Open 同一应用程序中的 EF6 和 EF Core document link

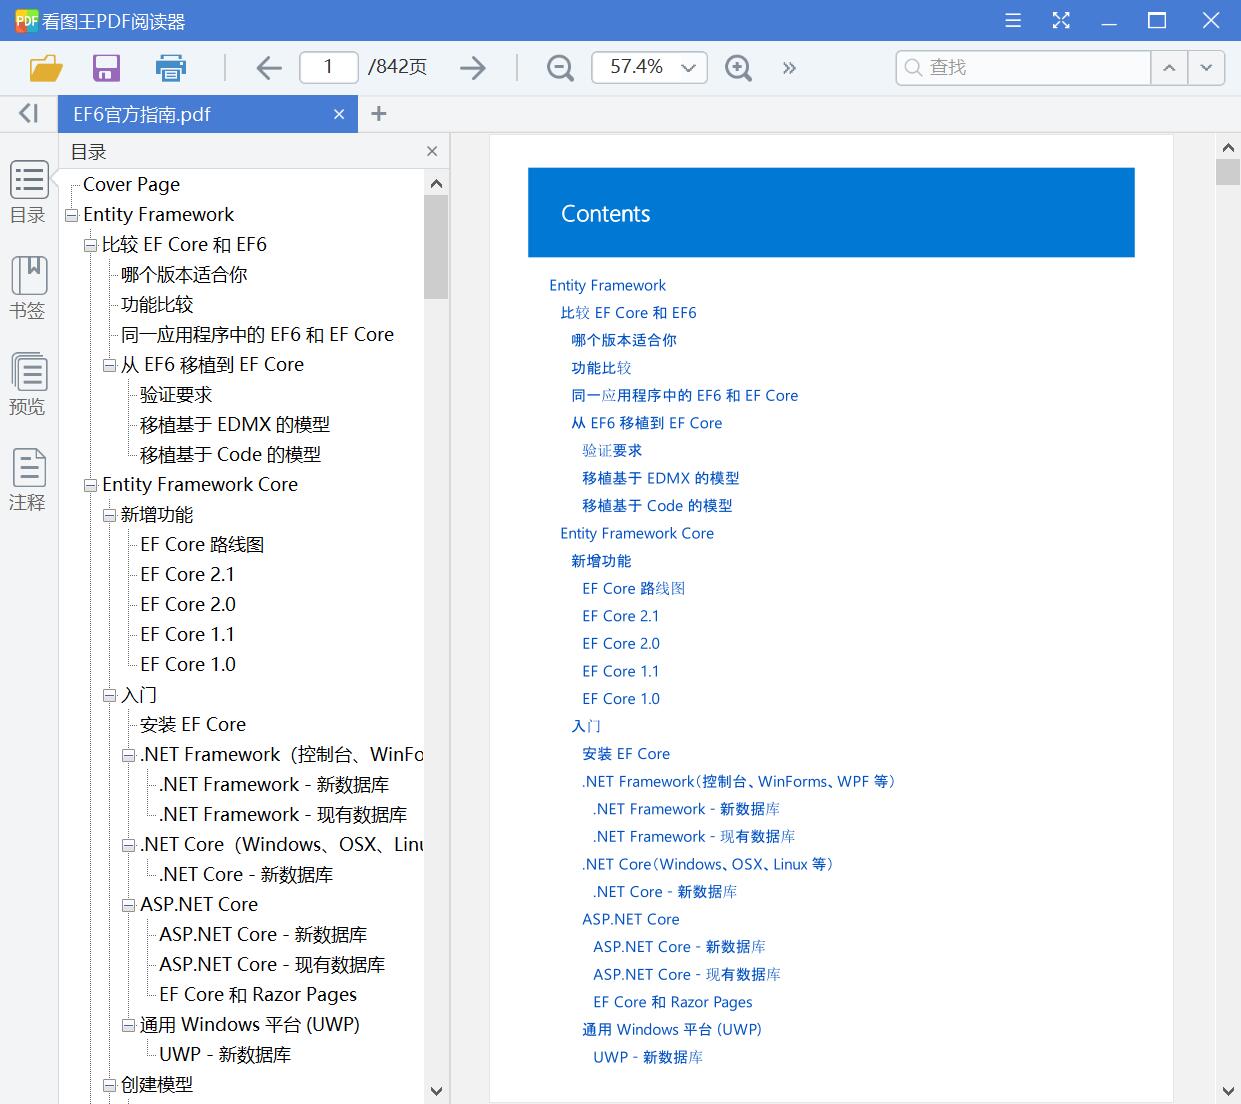tap(685, 395)
